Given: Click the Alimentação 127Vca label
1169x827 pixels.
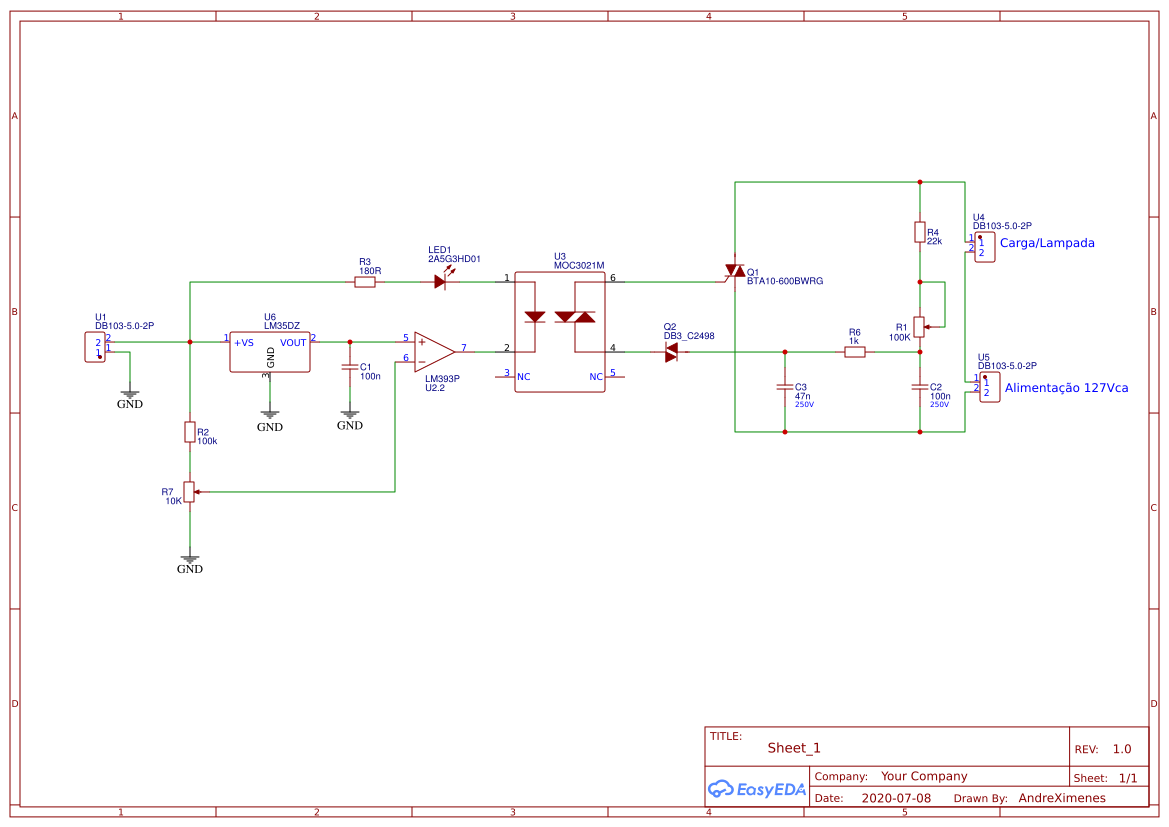Looking at the screenshot, I should 1067,386.
